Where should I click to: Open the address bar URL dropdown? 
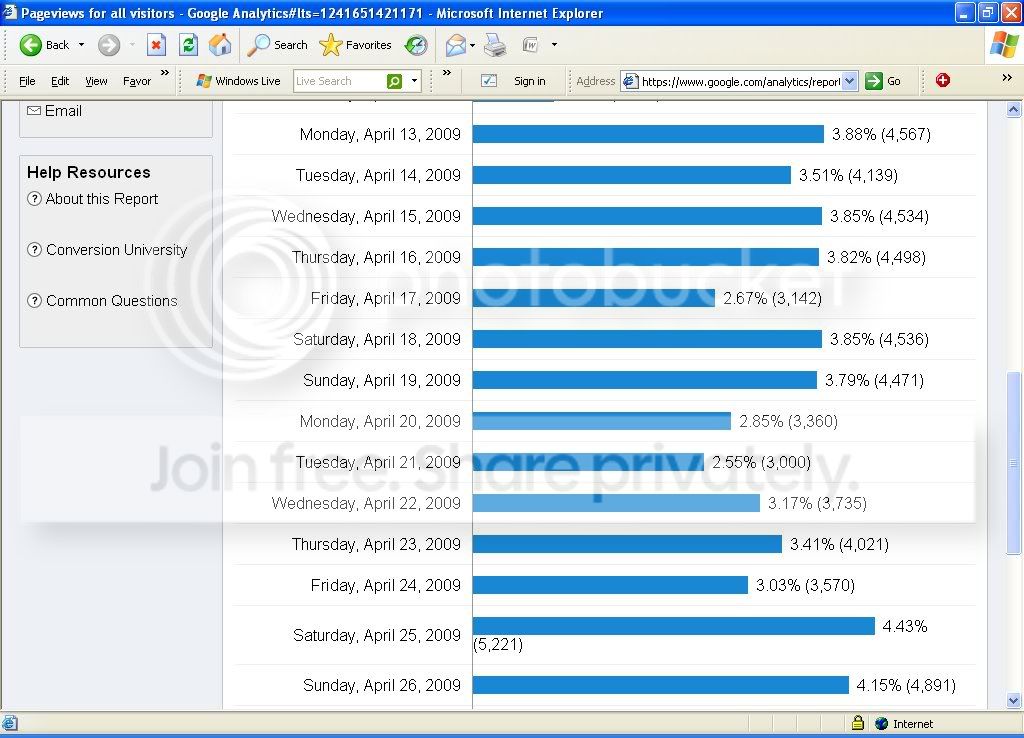(849, 81)
